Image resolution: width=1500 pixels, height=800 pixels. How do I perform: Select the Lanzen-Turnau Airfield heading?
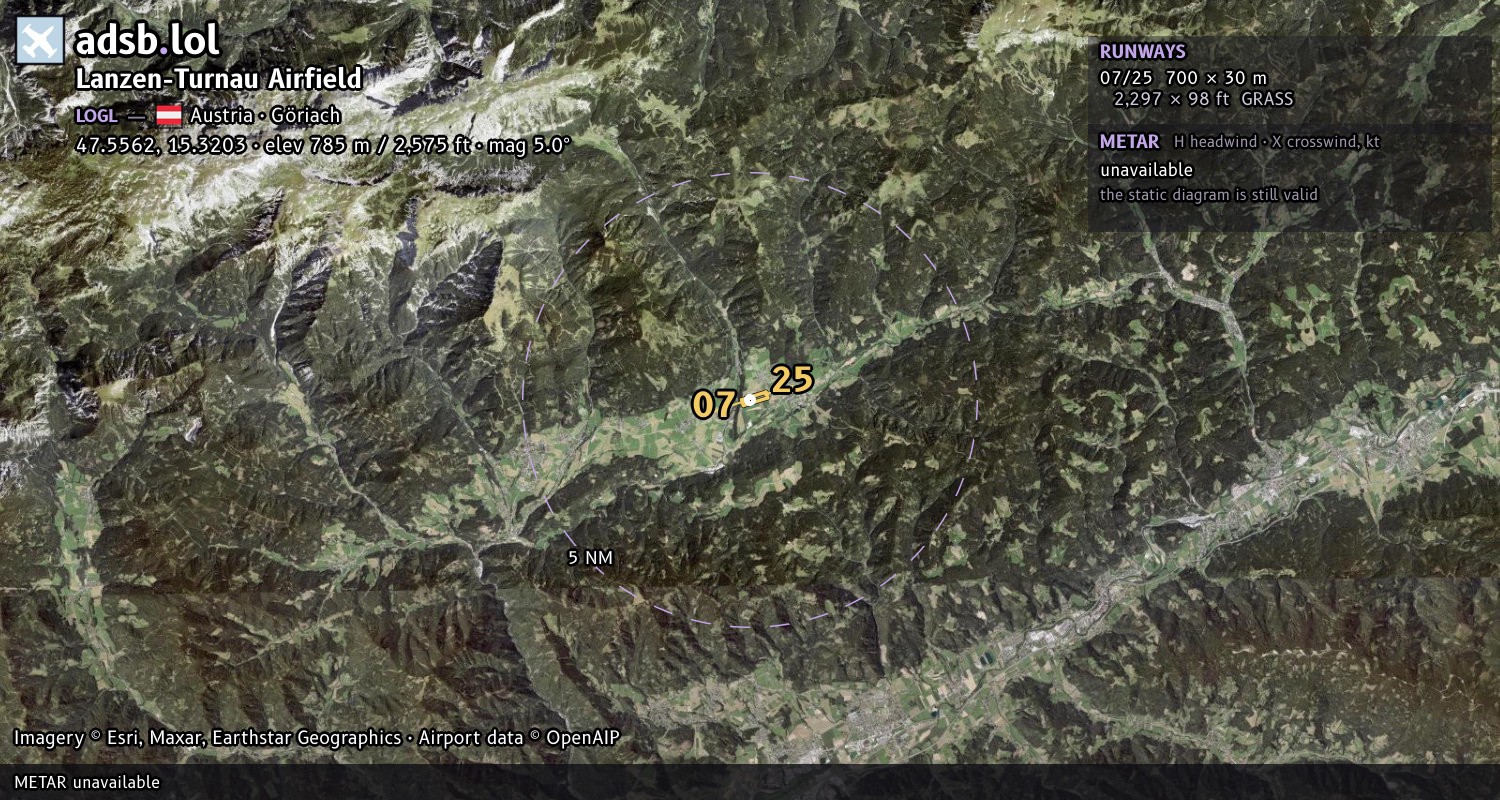coord(219,79)
